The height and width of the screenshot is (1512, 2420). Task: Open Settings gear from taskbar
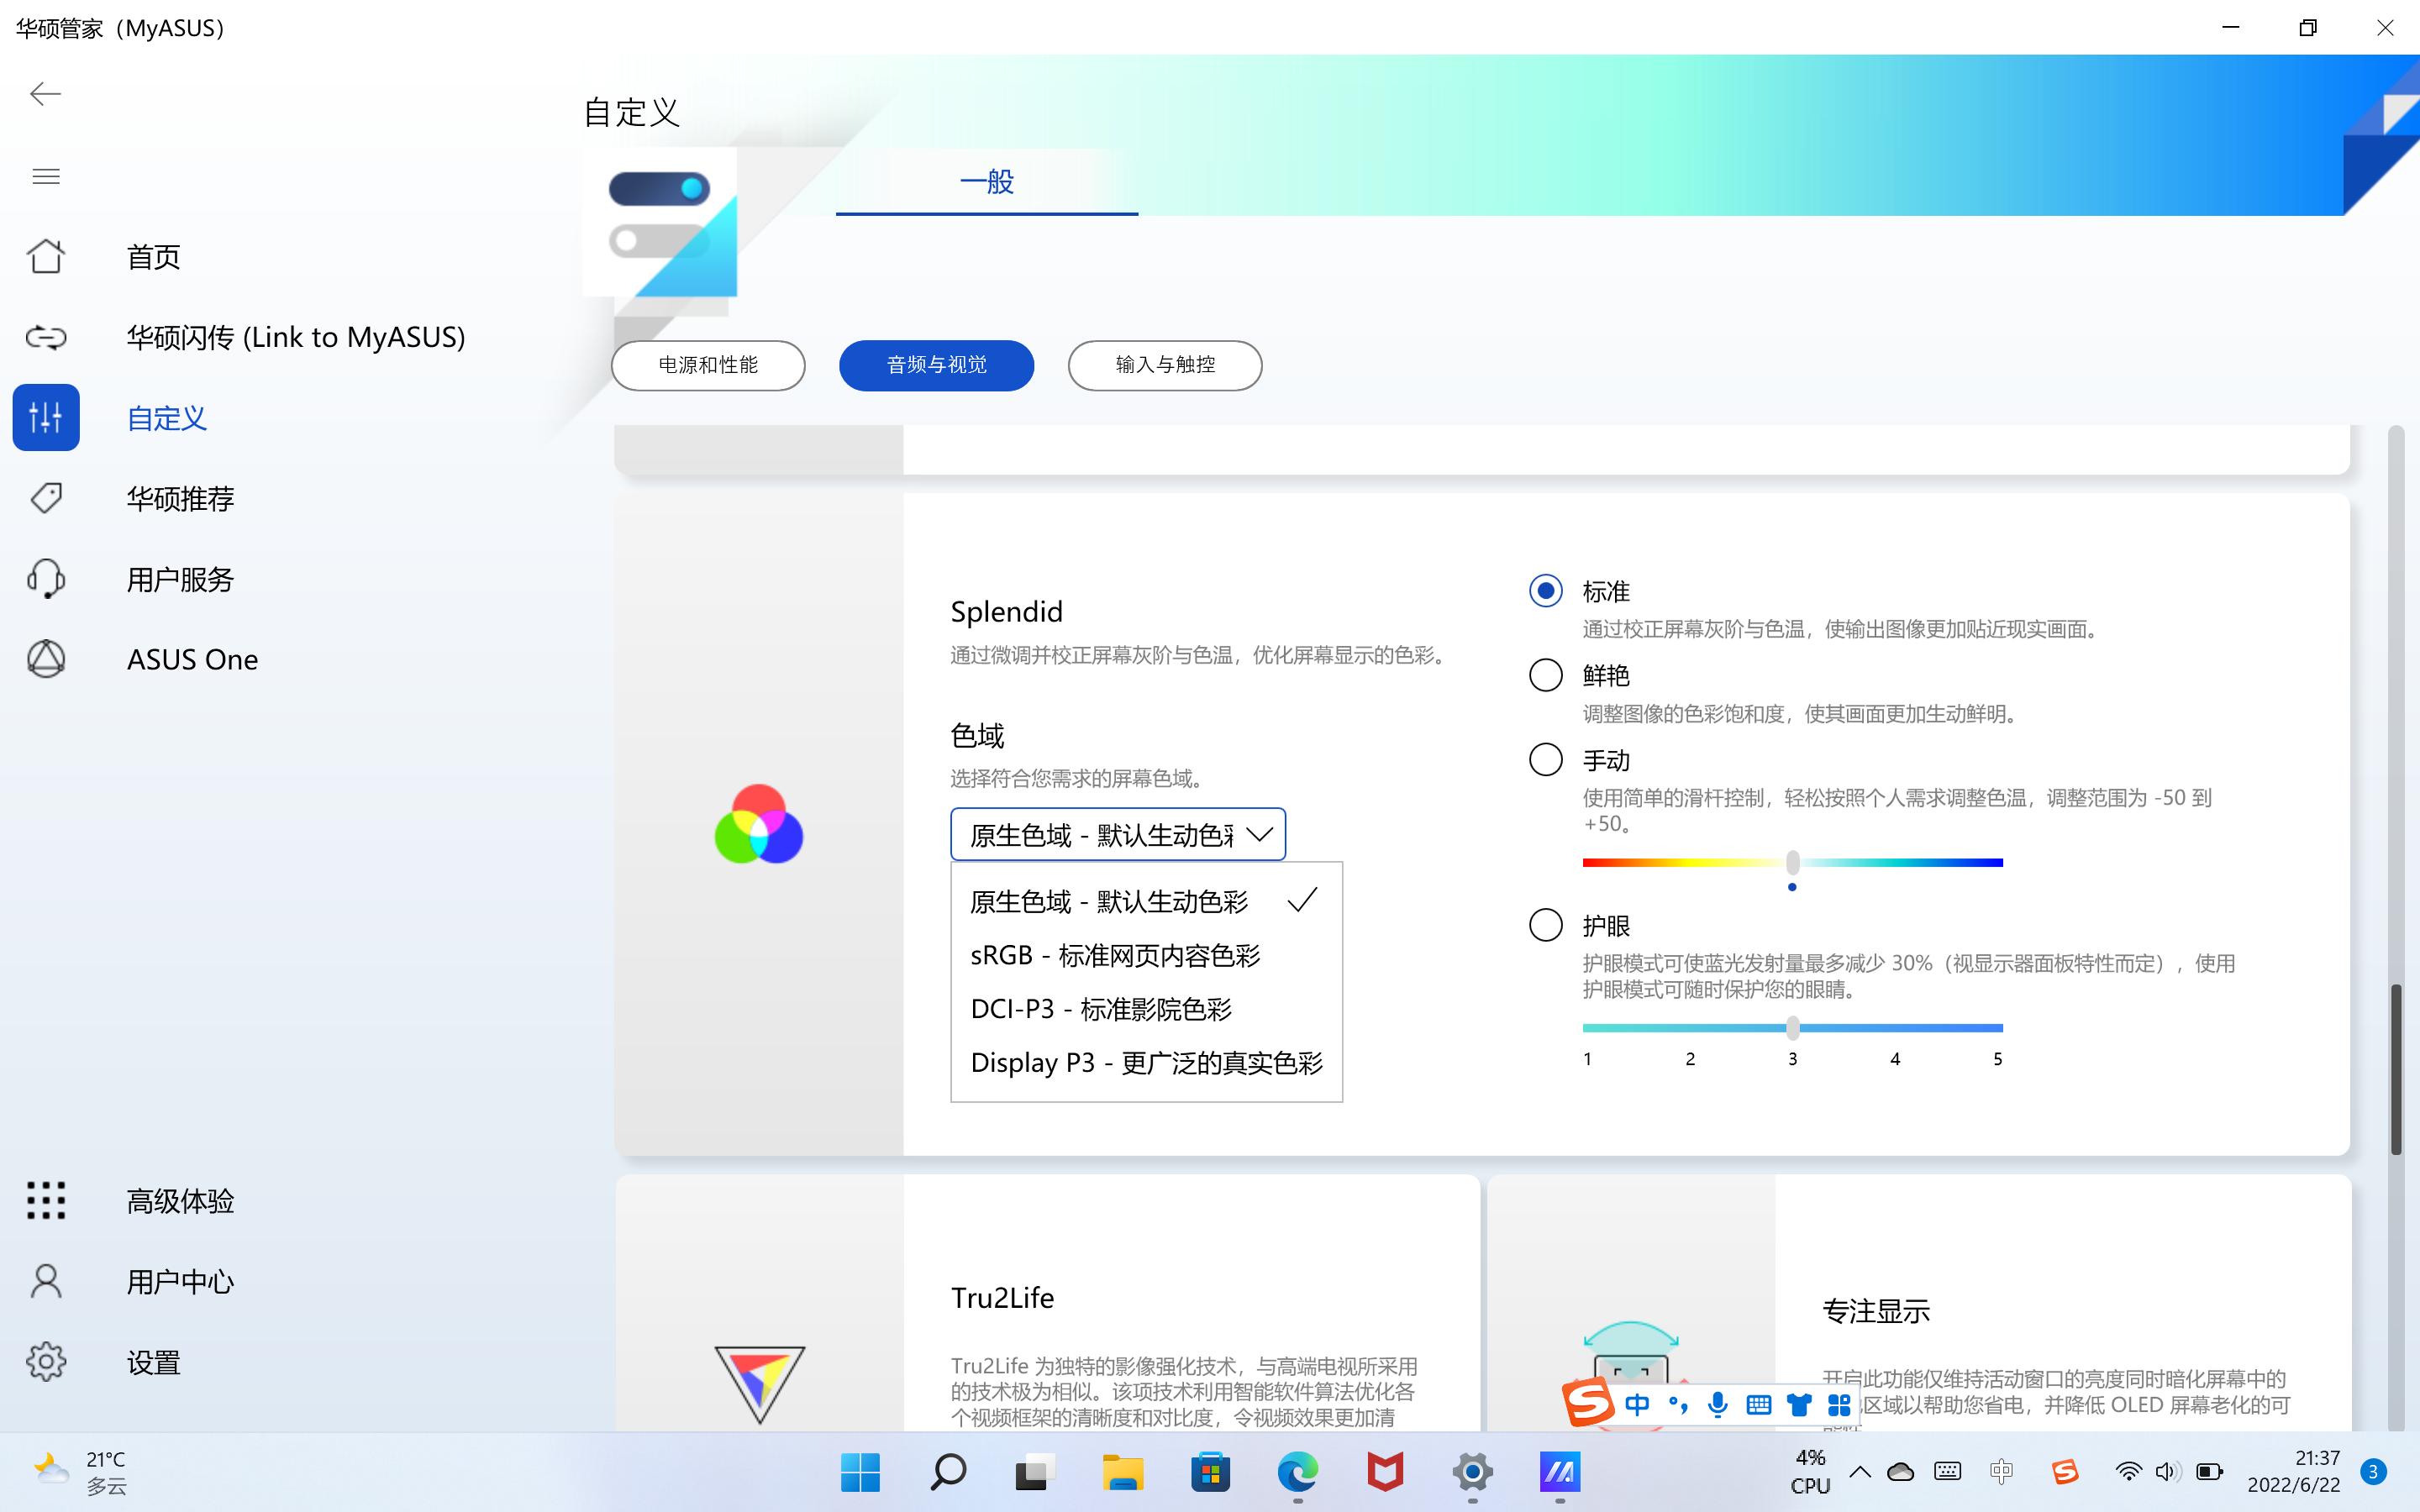point(1472,1472)
